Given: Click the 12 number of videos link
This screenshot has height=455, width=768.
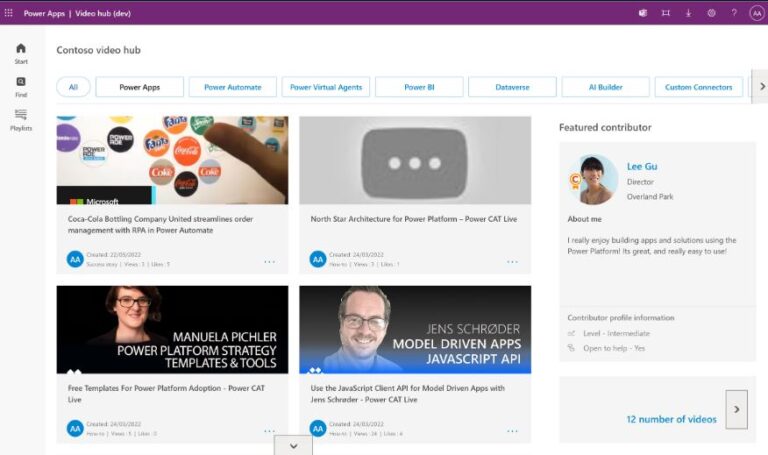Looking at the screenshot, I should click(671, 419).
